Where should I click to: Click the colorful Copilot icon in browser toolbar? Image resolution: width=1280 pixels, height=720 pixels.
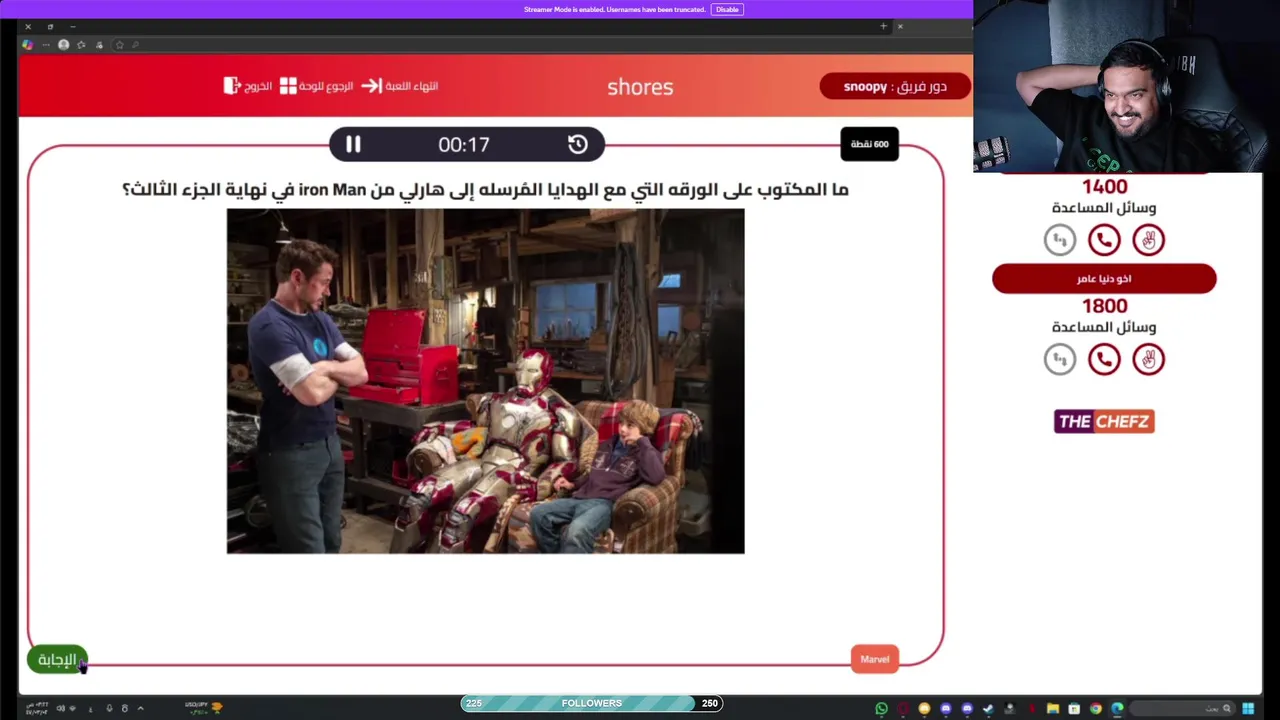tap(27, 44)
